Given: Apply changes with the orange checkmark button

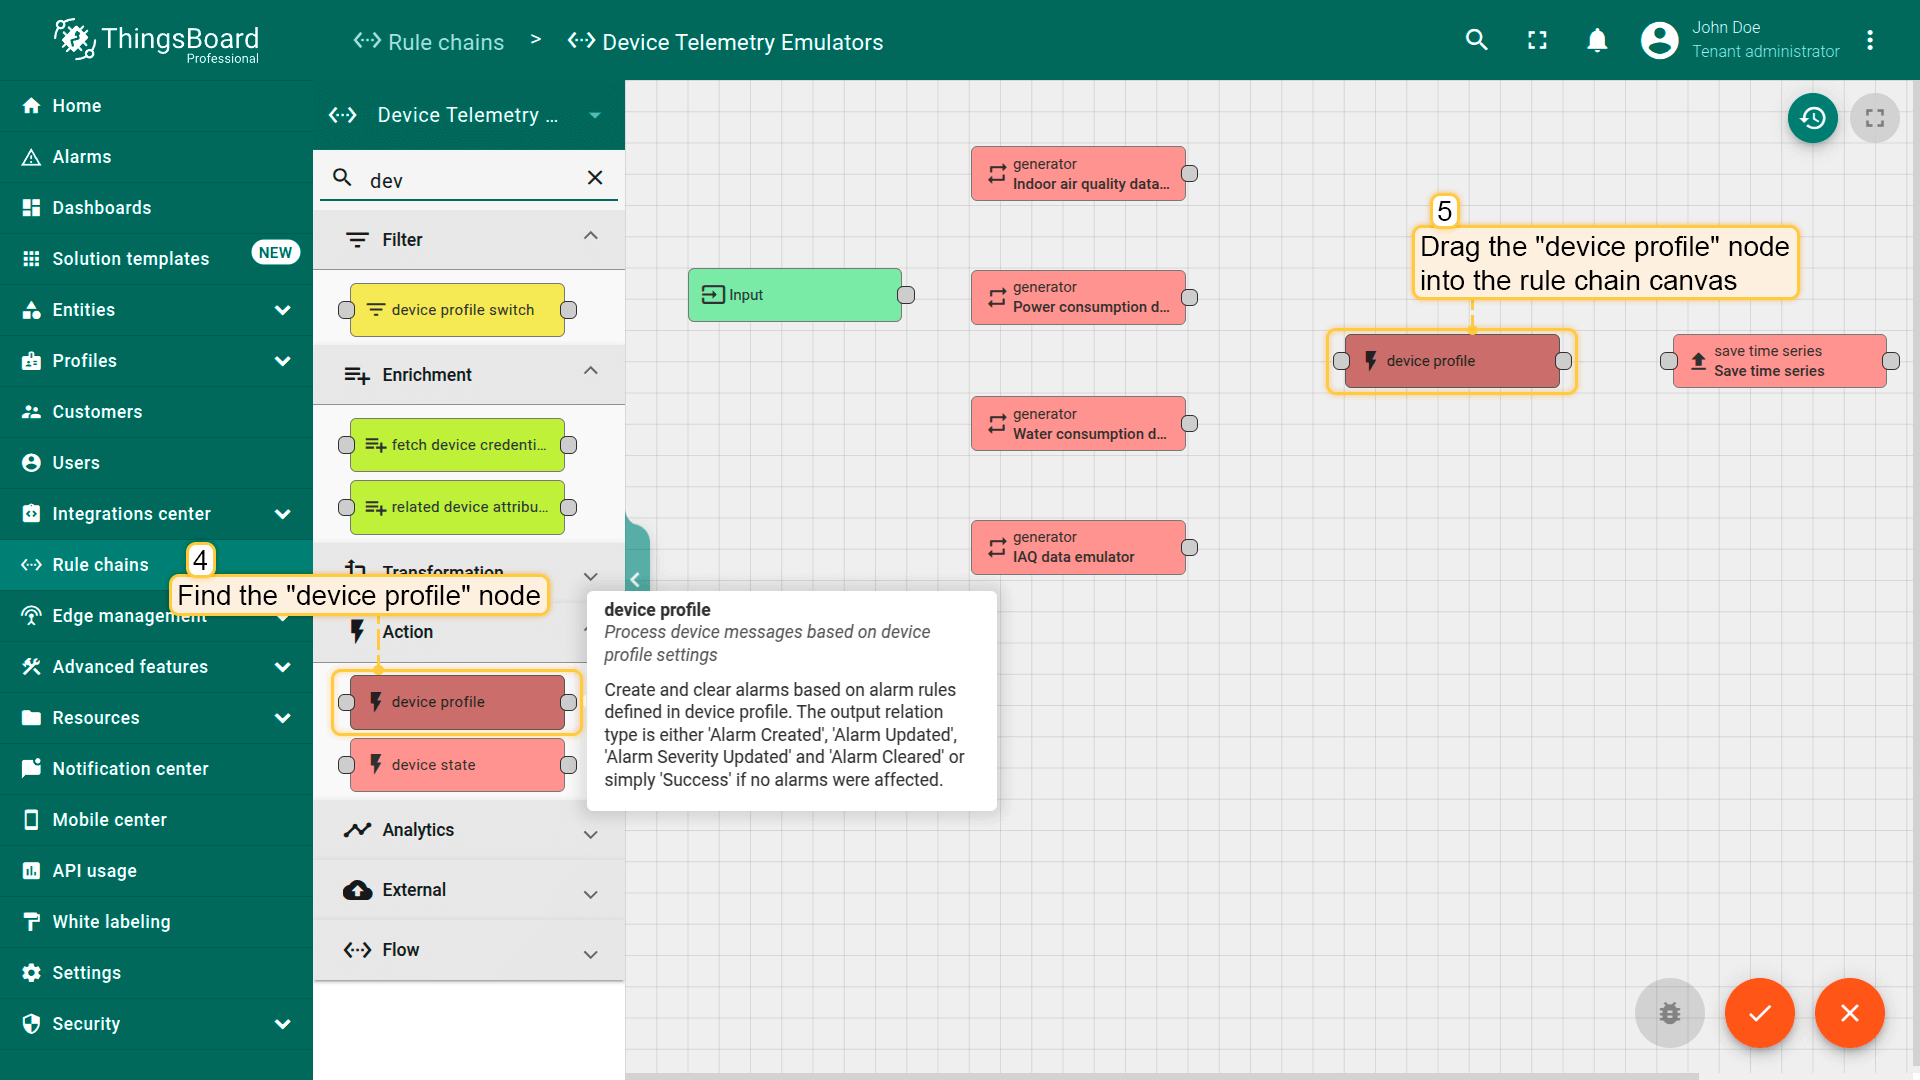Looking at the screenshot, I should (1759, 1013).
